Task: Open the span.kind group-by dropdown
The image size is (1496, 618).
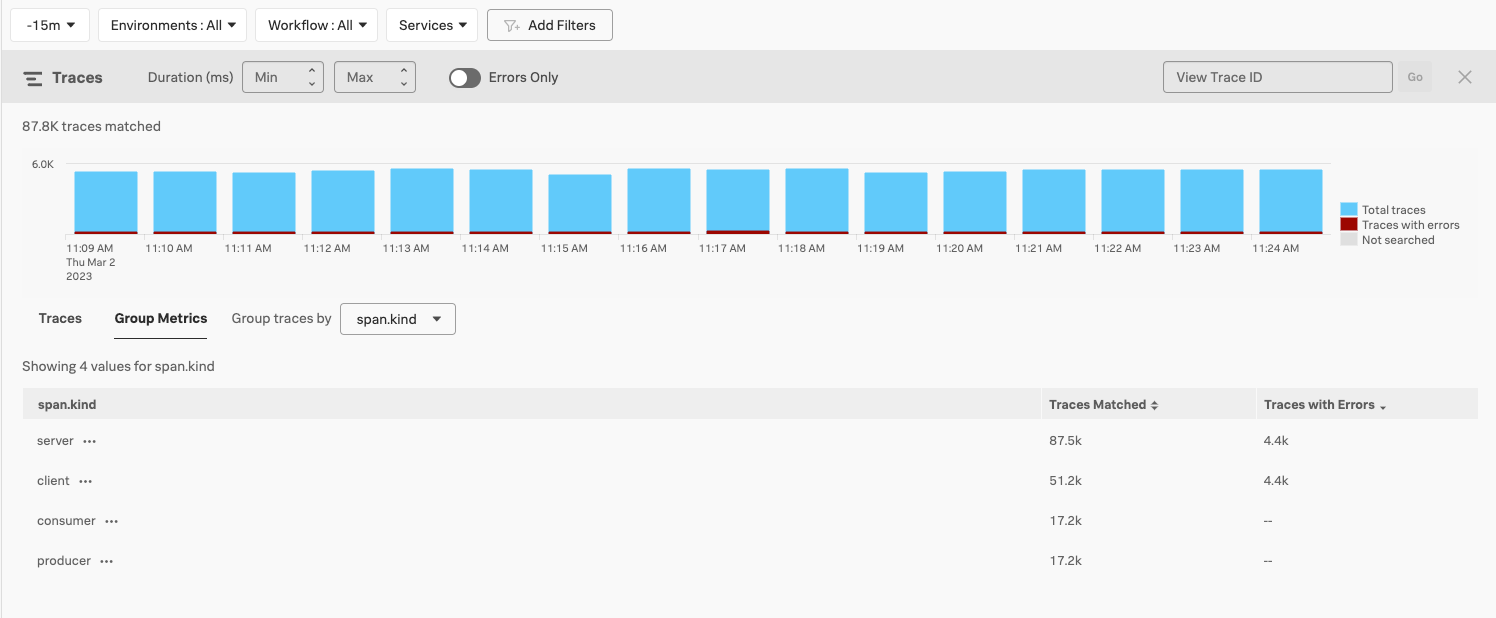Action: 398,319
